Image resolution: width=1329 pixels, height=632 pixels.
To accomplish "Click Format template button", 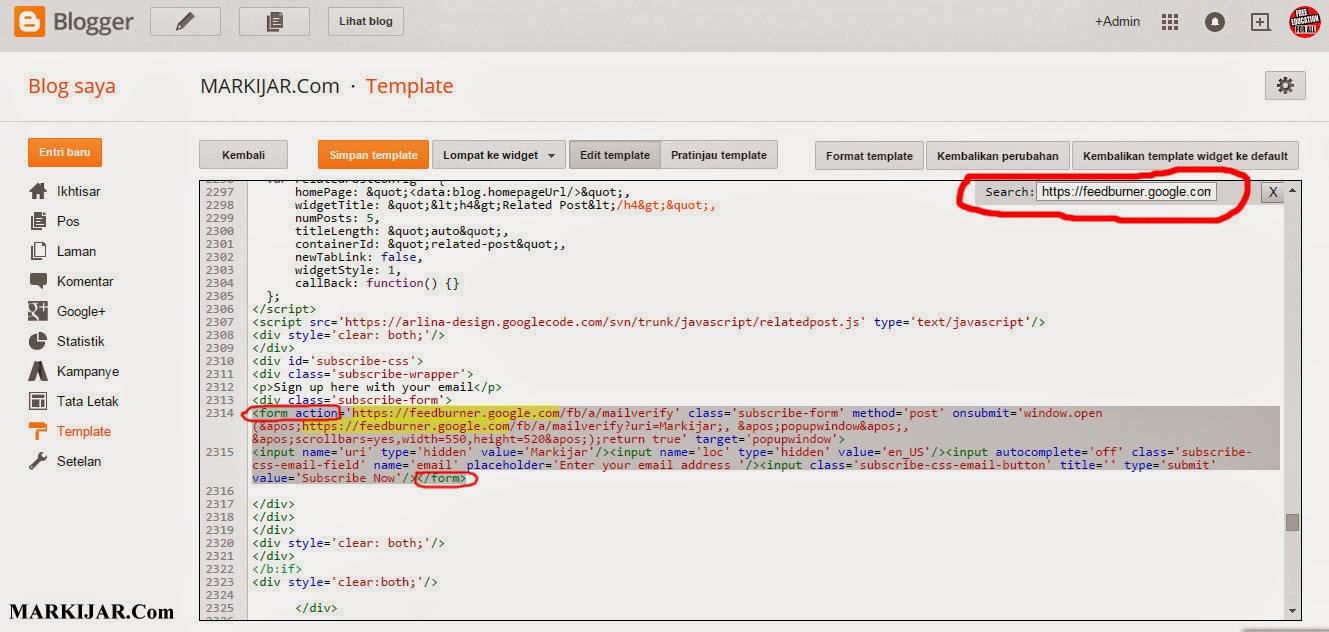I will (869, 155).
